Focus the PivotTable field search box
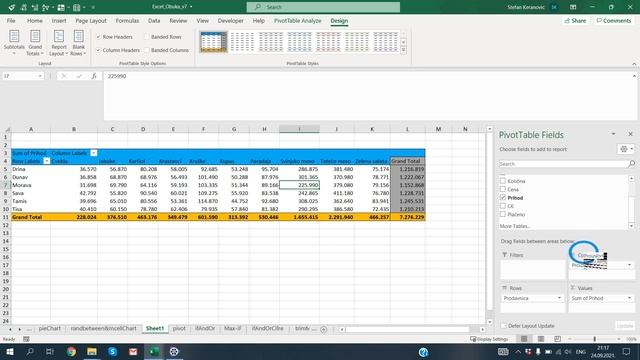The image size is (640, 360). [563, 164]
